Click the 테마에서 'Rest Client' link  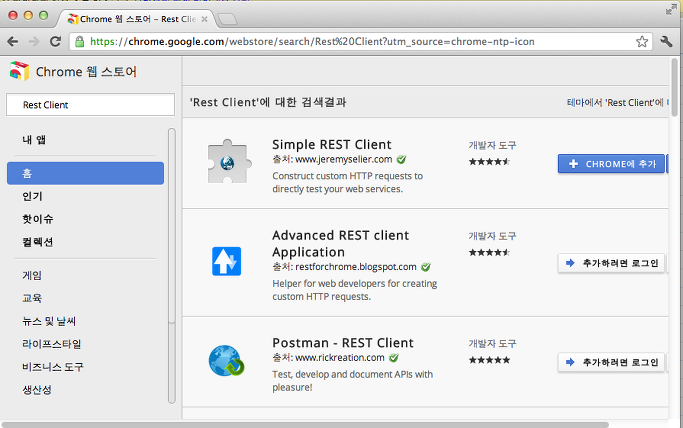click(617, 103)
